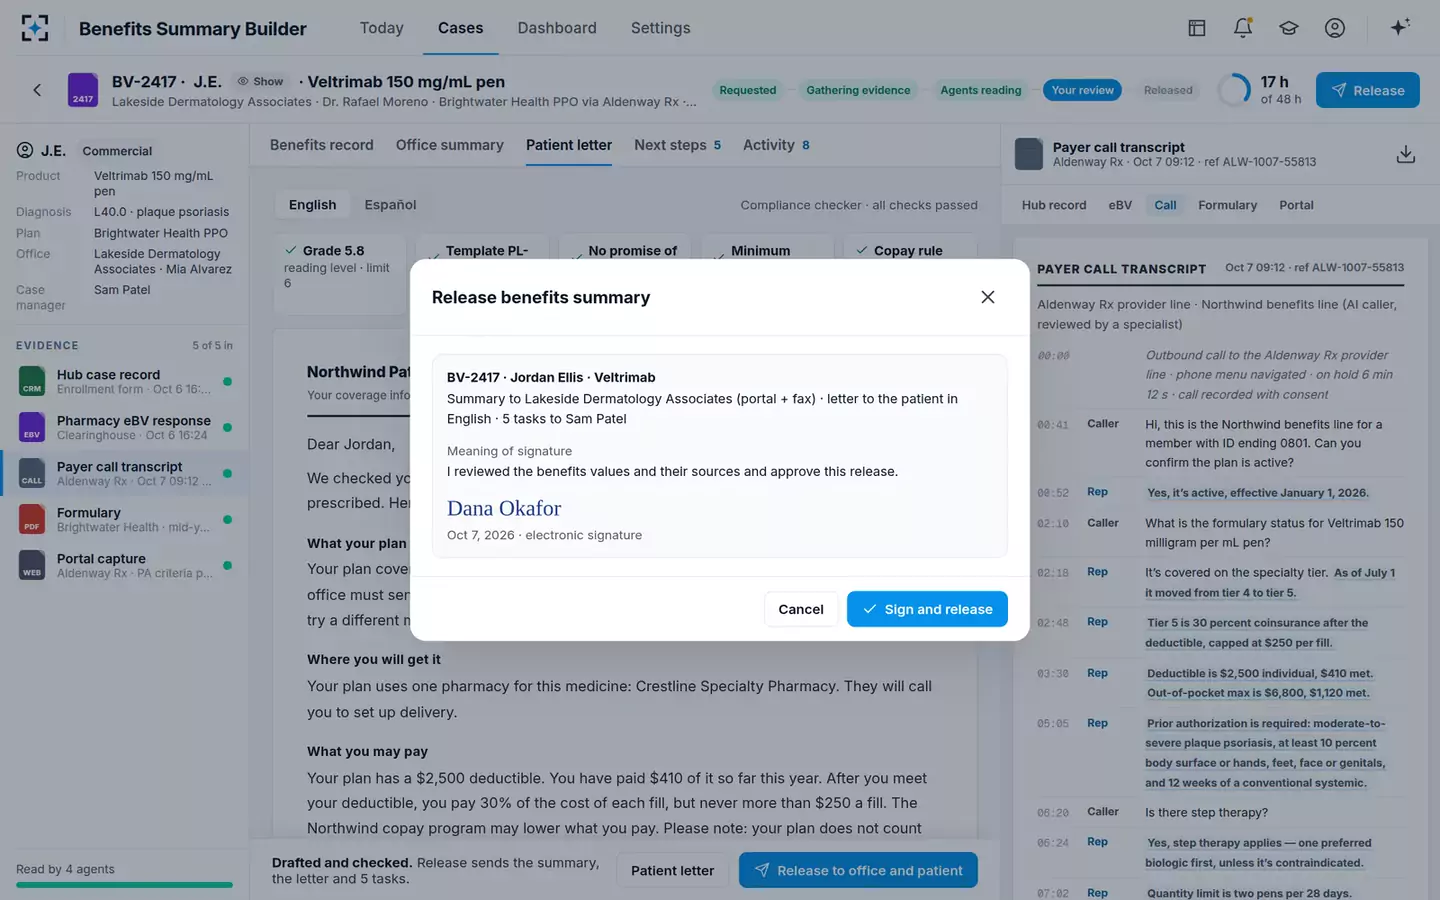Click the transcript document icon in right panel
This screenshot has width=1440, height=900.
click(1029, 154)
